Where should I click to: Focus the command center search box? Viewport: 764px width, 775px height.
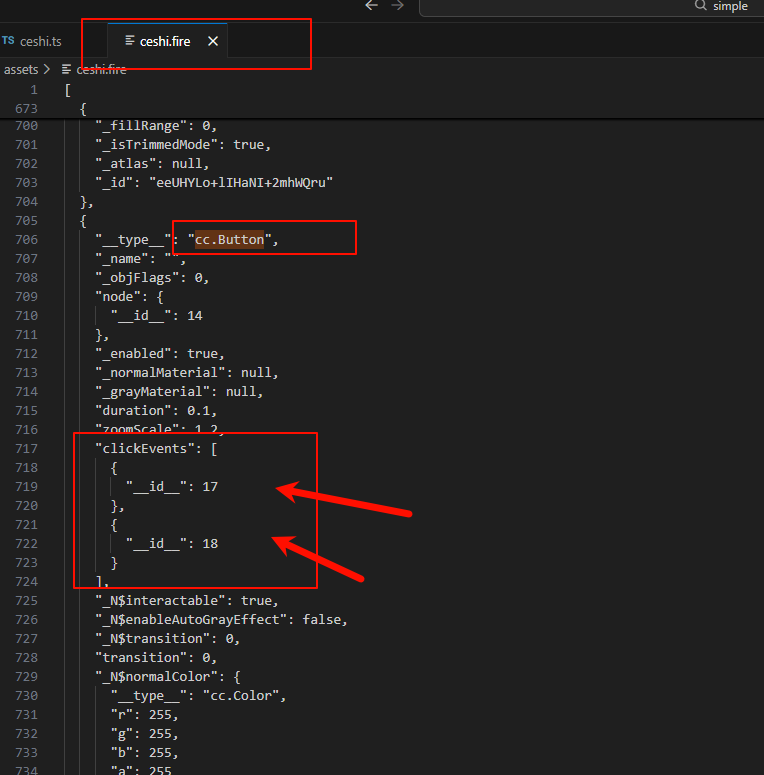590,7
